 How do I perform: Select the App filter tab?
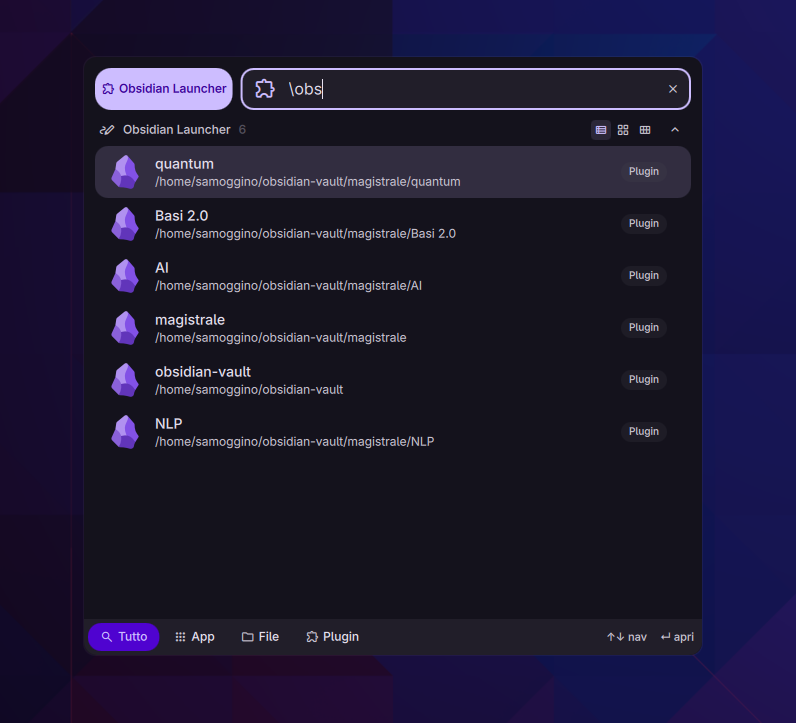point(195,637)
